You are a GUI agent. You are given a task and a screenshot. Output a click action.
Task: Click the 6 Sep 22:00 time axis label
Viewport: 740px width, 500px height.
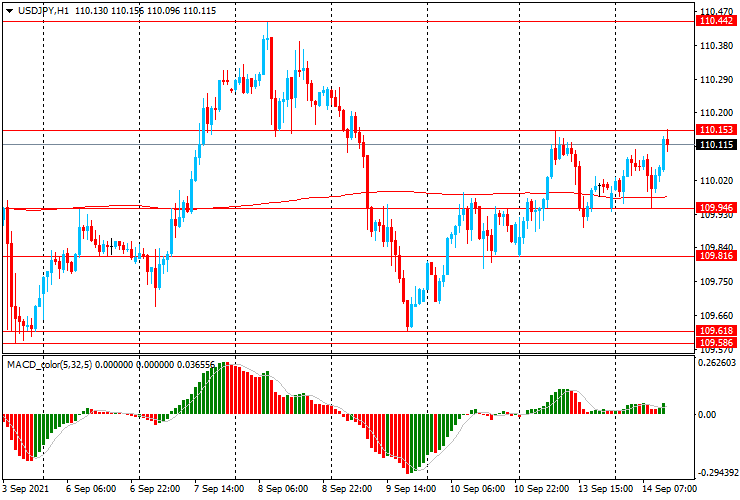(x=155, y=489)
